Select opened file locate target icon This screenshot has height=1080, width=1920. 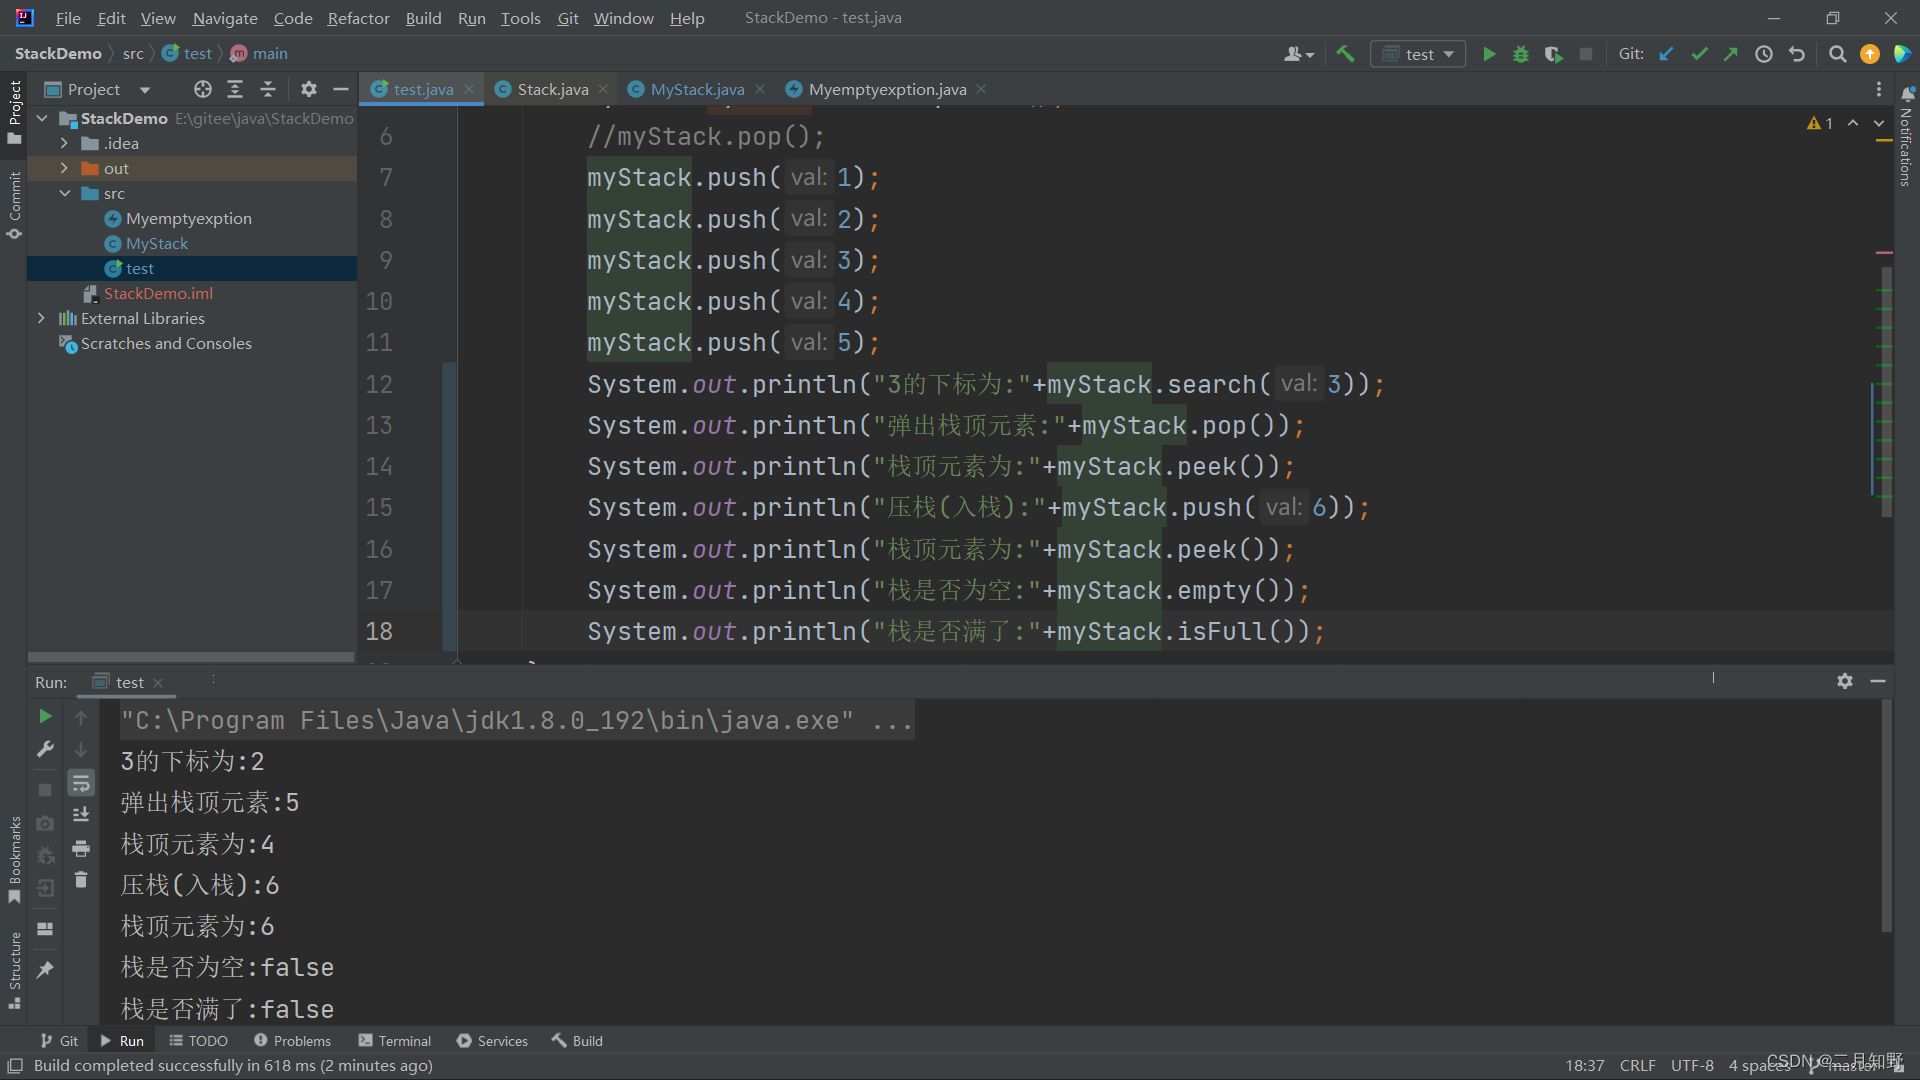coord(203,89)
